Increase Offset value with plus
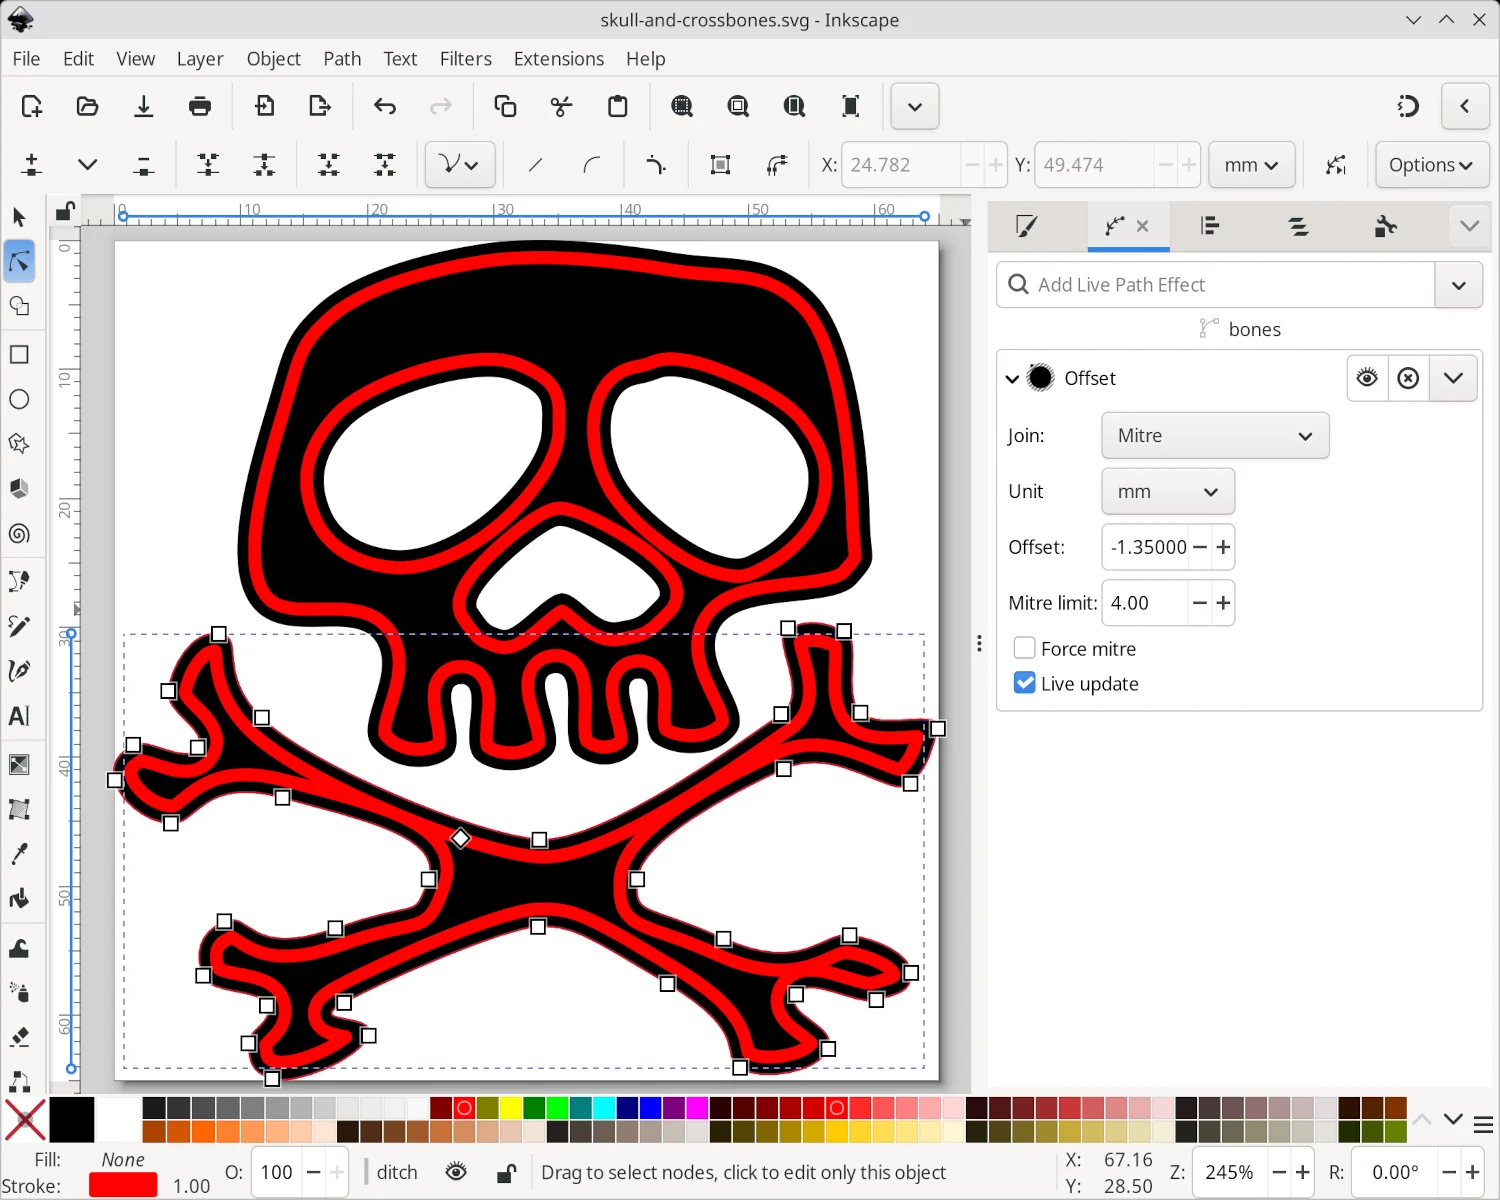 (x=1223, y=547)
